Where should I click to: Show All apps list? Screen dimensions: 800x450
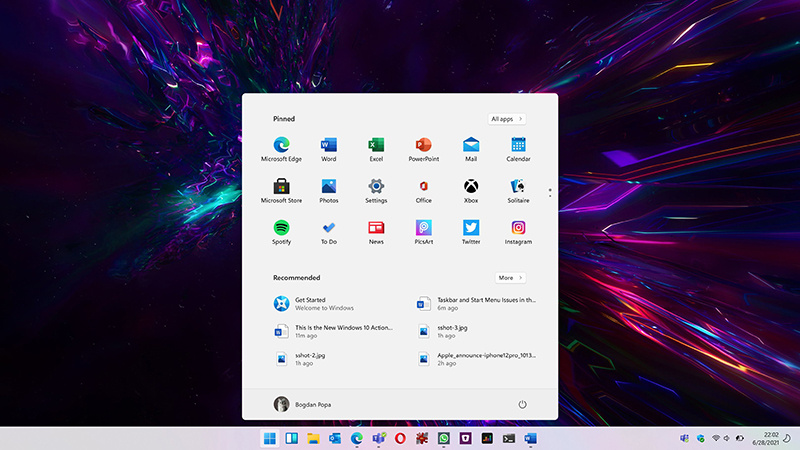507,119
